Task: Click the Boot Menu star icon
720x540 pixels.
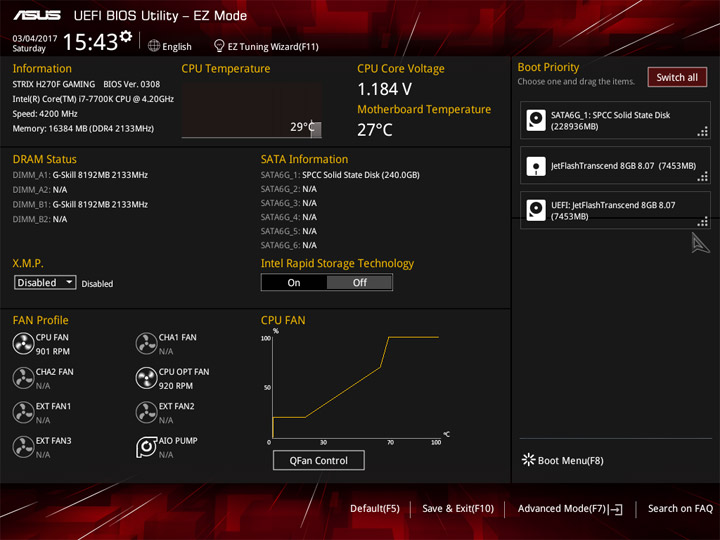Action: pyautogui.click(x=529, y=460)
